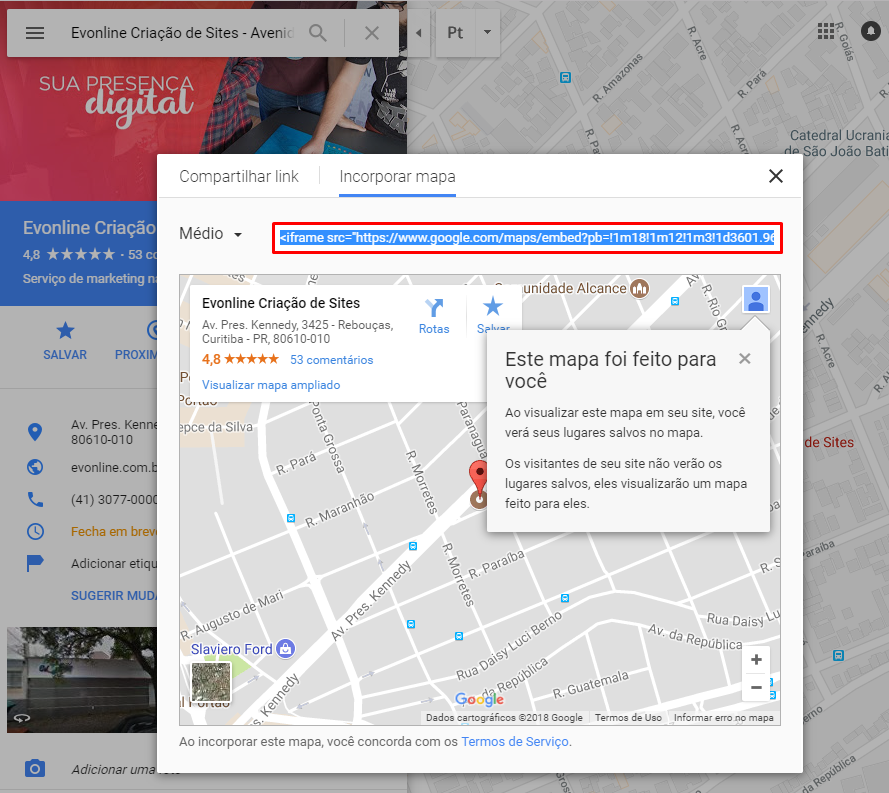The image size is (889, 793).
Task: Select the Incorporar mapa tab
Action: point(397,176)
